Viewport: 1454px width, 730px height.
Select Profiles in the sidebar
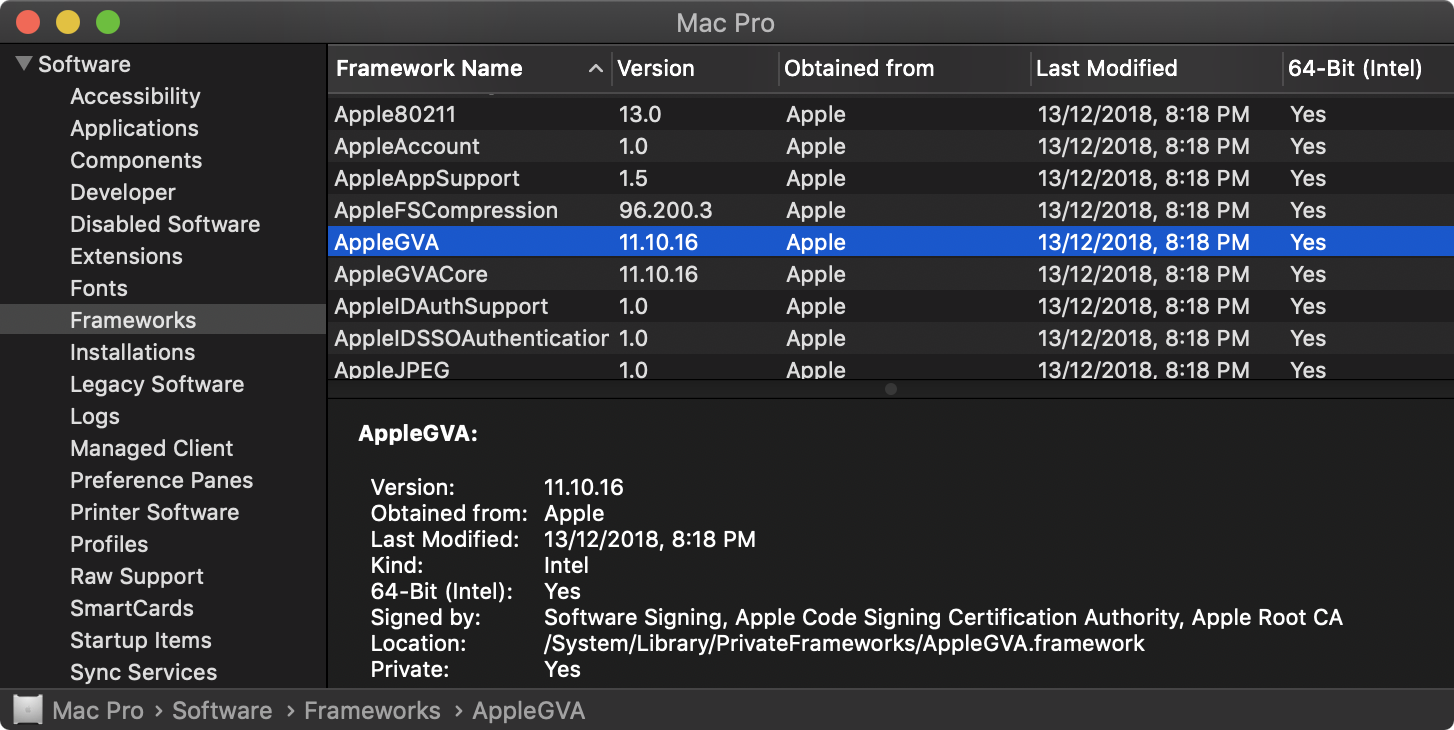click(109, 544)
